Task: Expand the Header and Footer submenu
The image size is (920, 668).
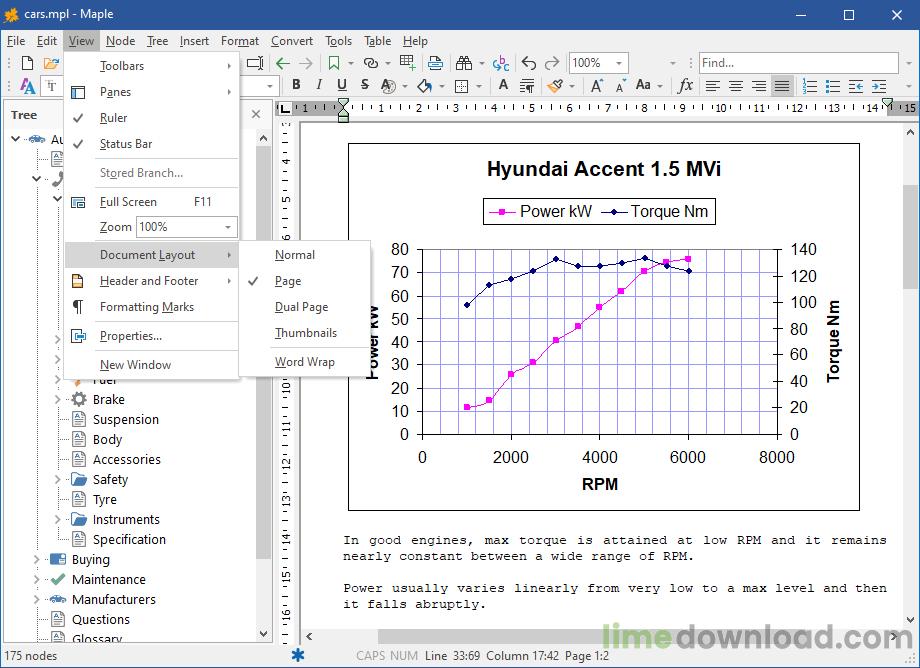Action: (x=151, y=281)
